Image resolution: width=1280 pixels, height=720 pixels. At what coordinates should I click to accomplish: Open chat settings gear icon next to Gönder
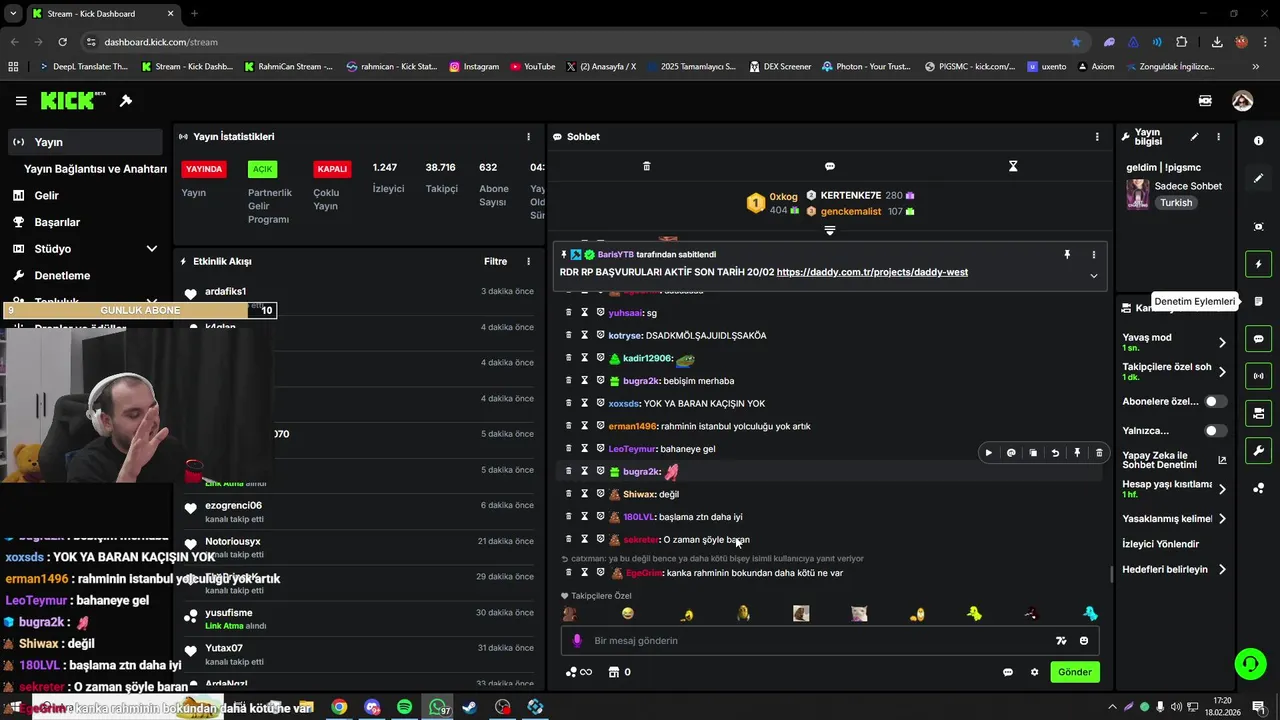[1034, 672]
